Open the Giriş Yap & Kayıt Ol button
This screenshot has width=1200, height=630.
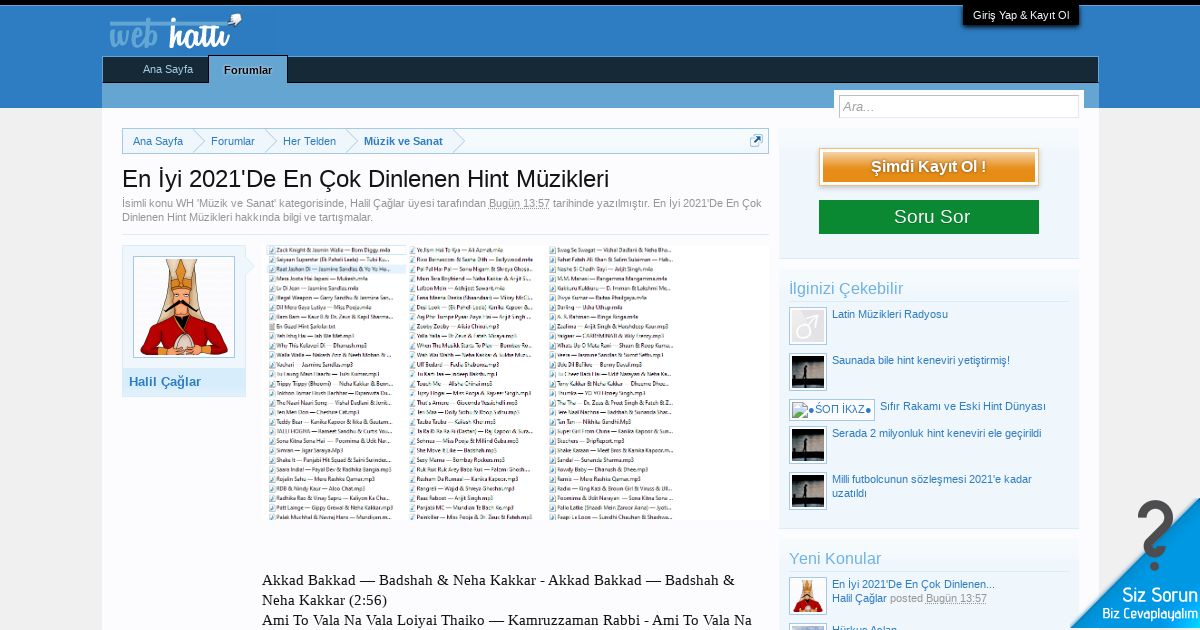(1021, 15)
